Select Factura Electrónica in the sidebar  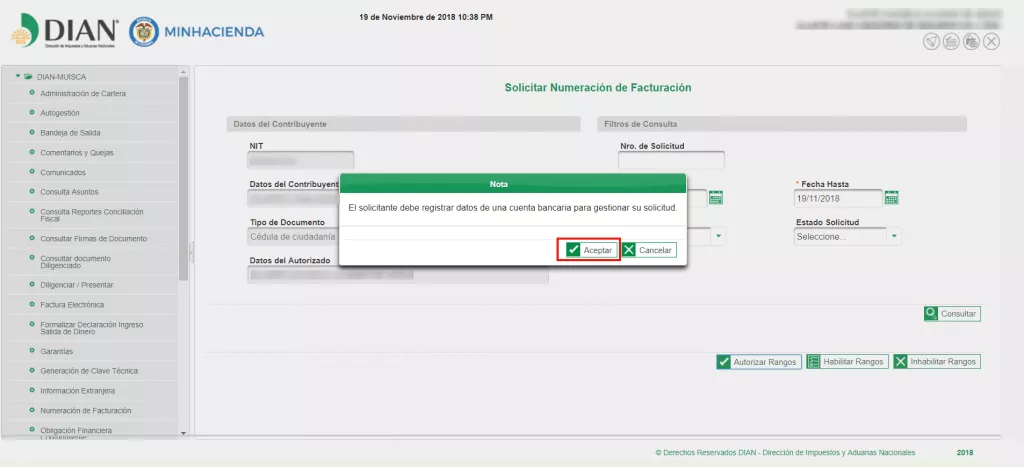pos(71,305)
